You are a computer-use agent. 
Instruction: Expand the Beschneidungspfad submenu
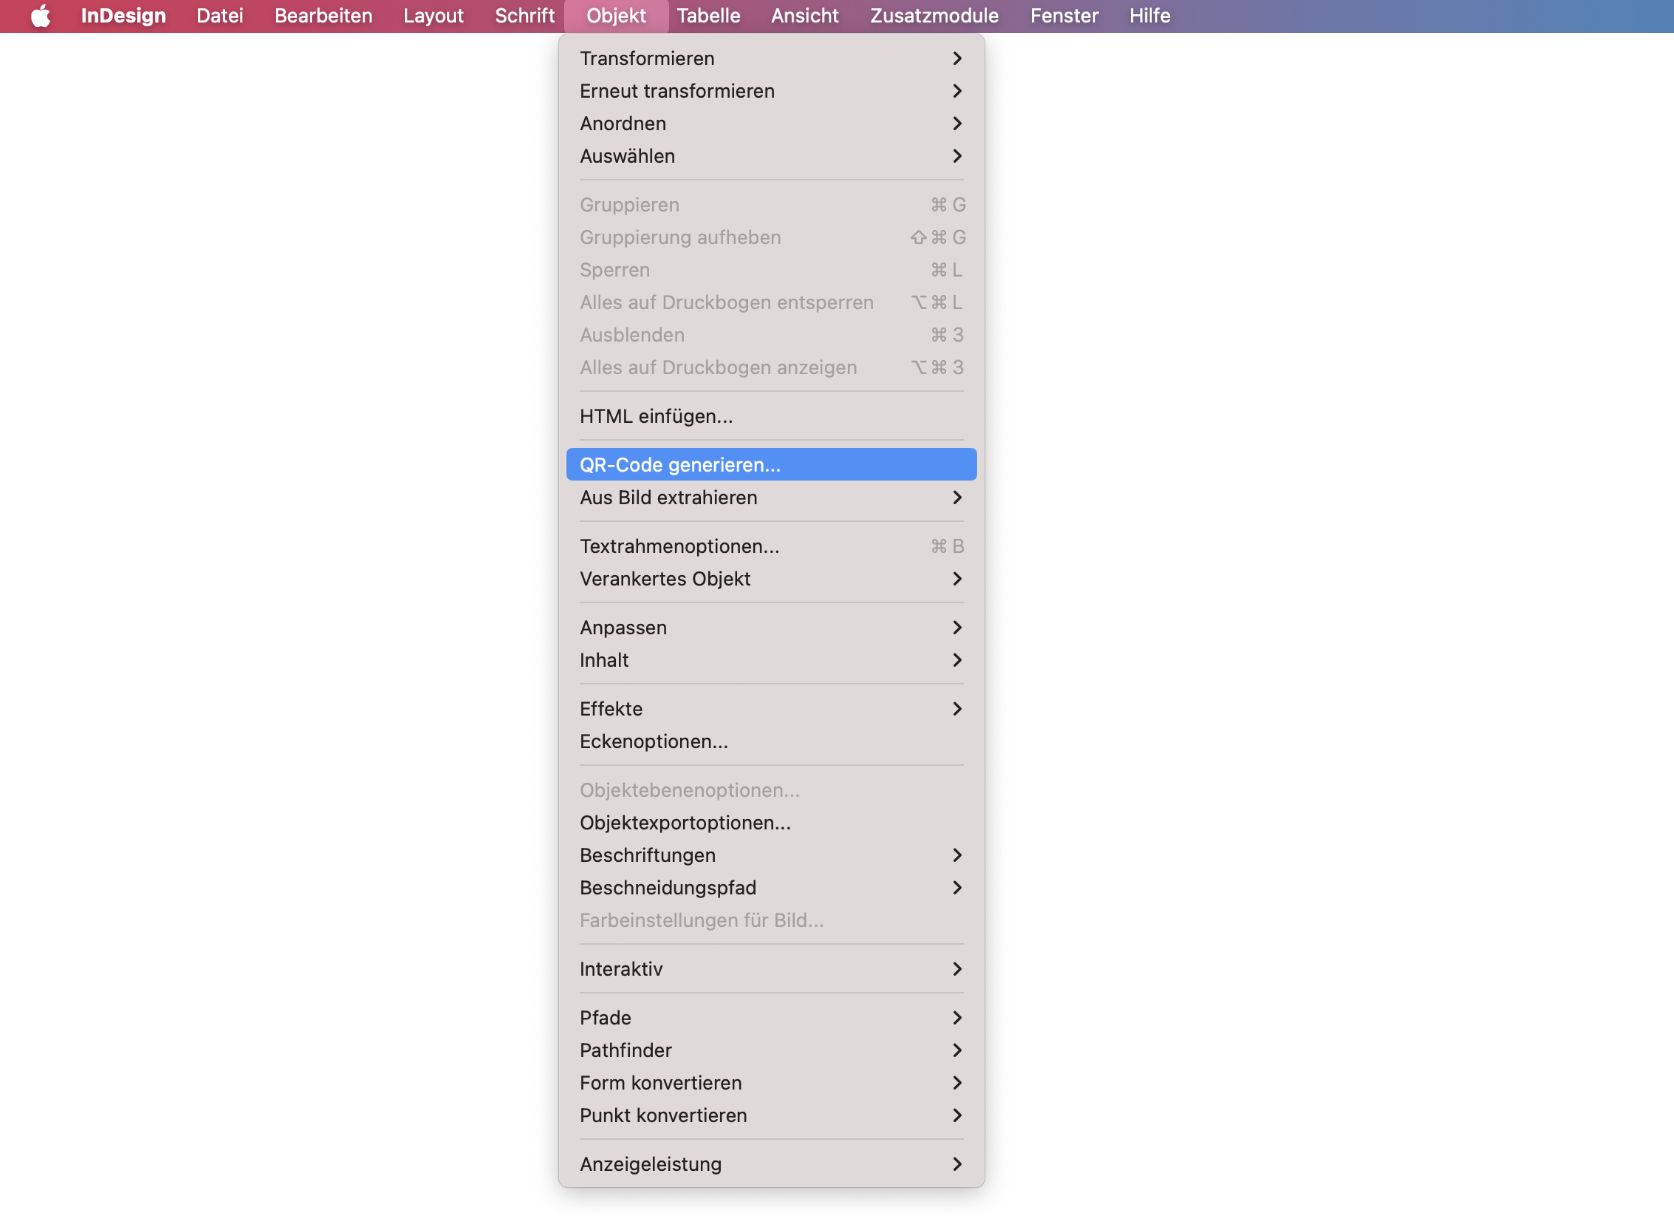click(771, 888)
